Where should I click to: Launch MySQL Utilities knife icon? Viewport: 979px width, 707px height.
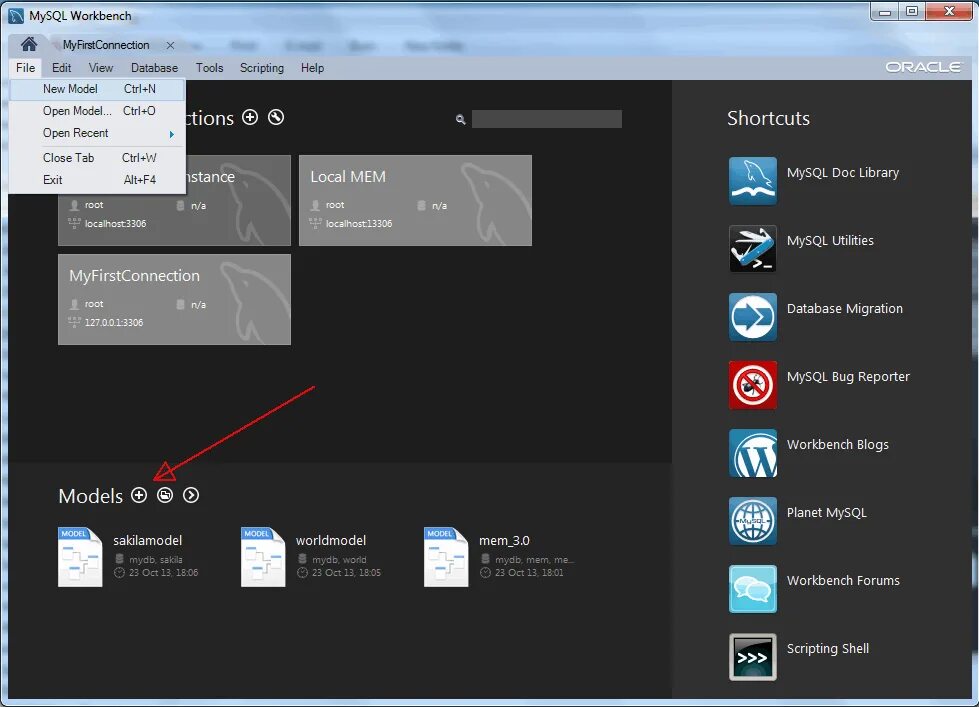pyautogui.click(x=752, y=249)
